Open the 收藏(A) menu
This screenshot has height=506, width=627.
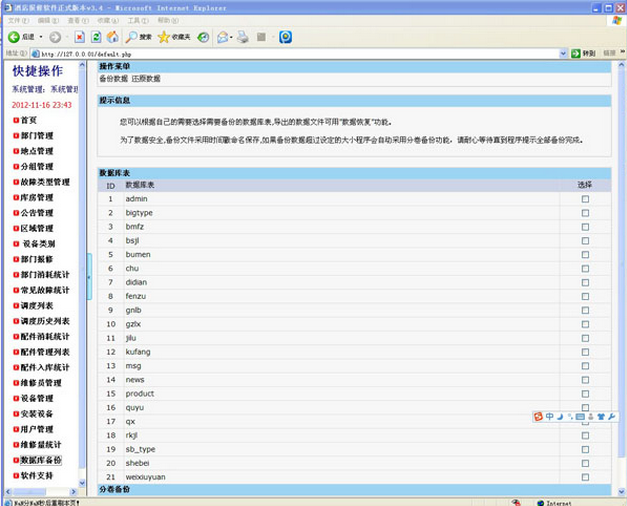[108, 20]
